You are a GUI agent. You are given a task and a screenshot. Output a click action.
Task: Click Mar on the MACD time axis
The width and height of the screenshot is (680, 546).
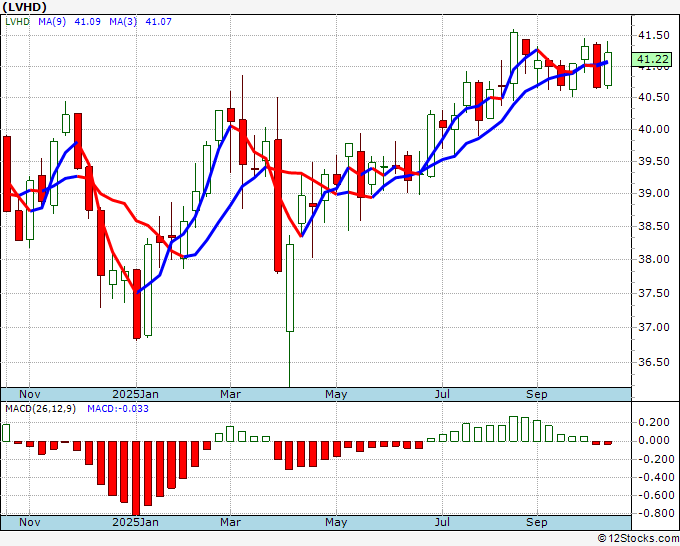coord(230,522)
